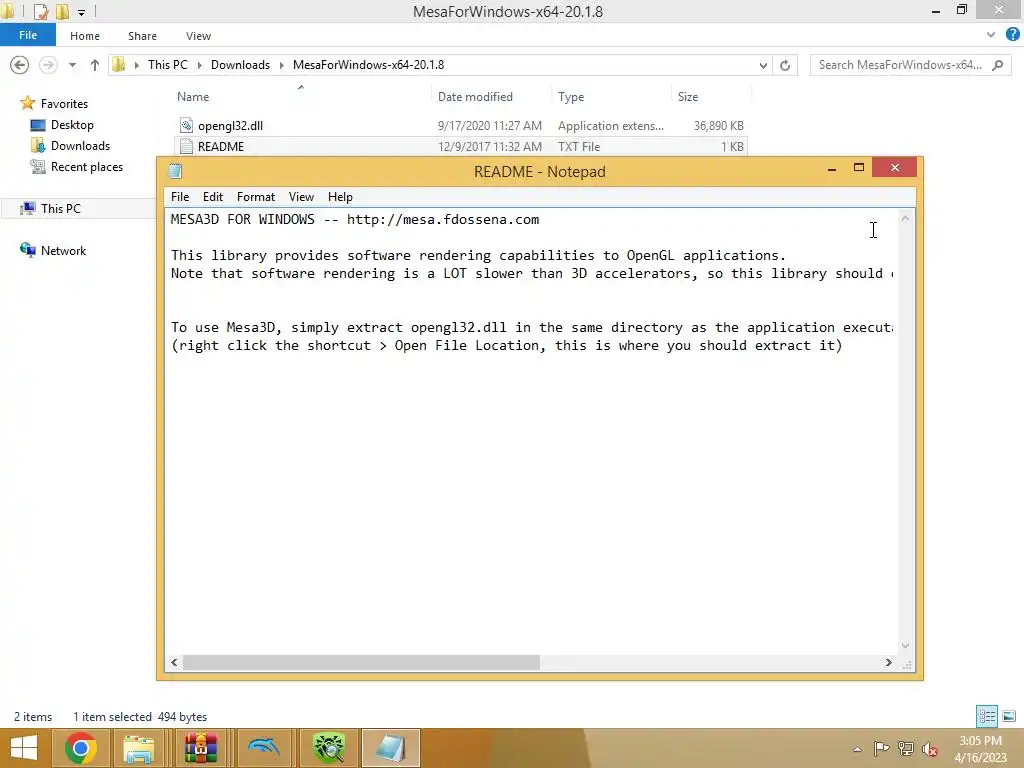Open the Notepad File menu
This screenshot has width=1024, height=768.
180,197
